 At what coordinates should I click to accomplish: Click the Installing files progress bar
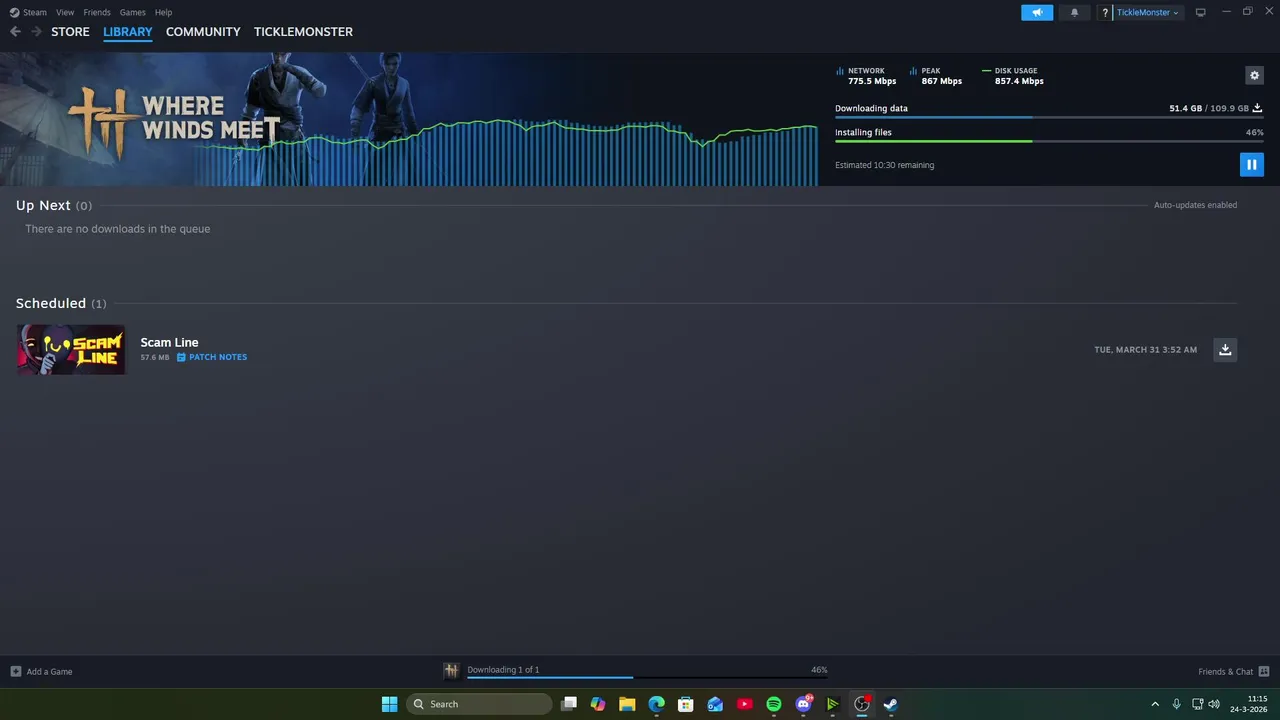[x=1049, y=142]
